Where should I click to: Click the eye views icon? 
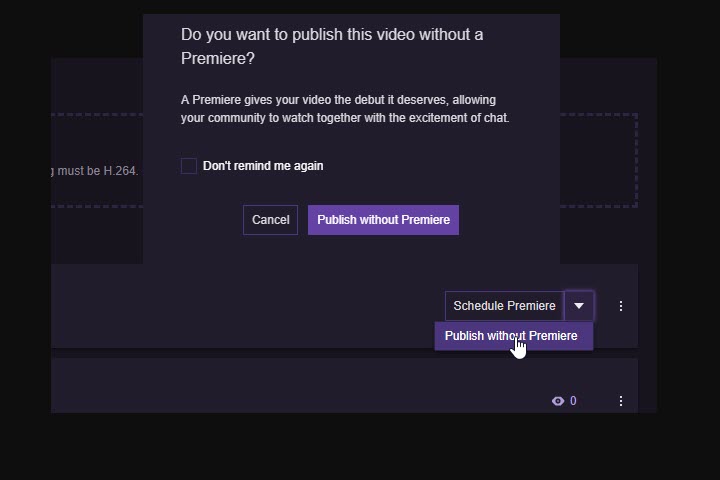pyautogui.click(x=558, y=401)
